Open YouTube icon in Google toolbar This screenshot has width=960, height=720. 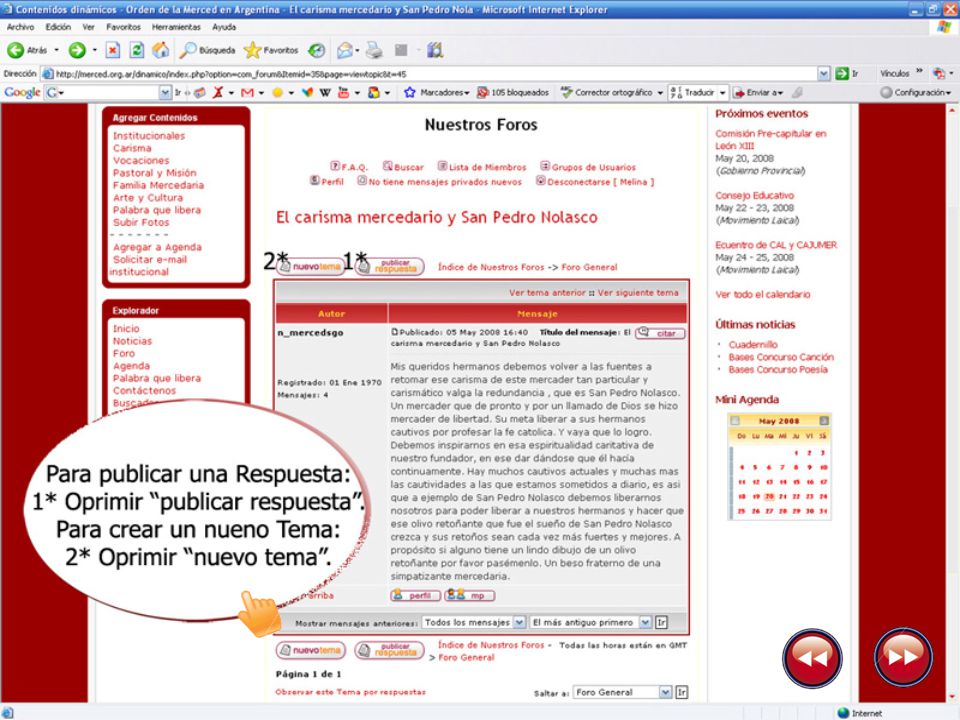click(343, 92)
